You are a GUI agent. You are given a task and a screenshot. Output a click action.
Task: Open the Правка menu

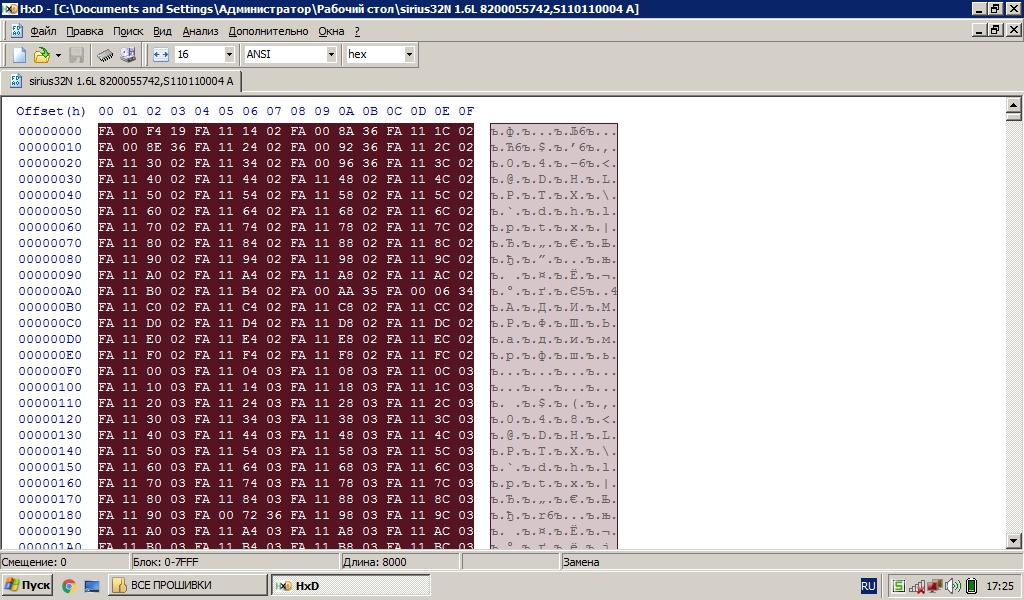pos(84,31)
